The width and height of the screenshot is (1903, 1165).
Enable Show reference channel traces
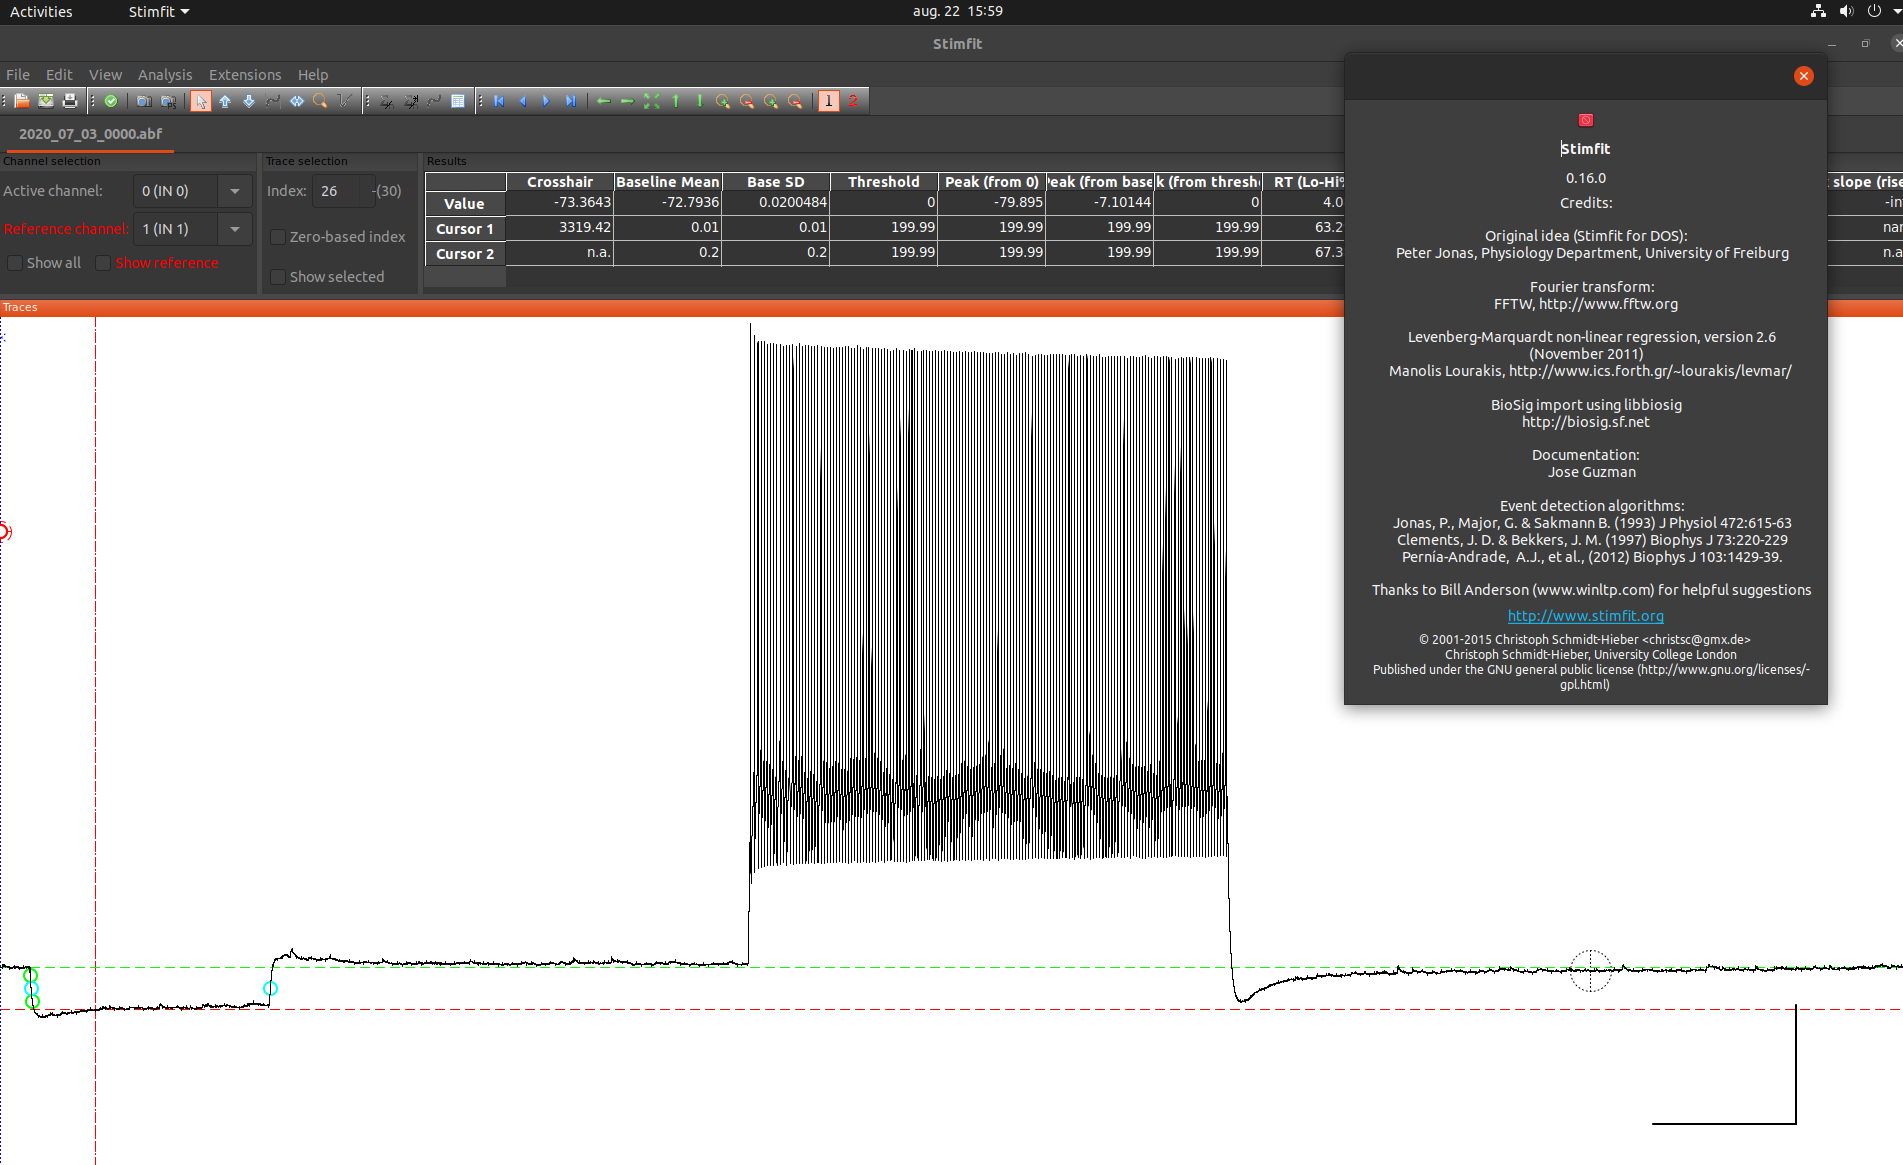pyautogui.click(x=103, y=262)
